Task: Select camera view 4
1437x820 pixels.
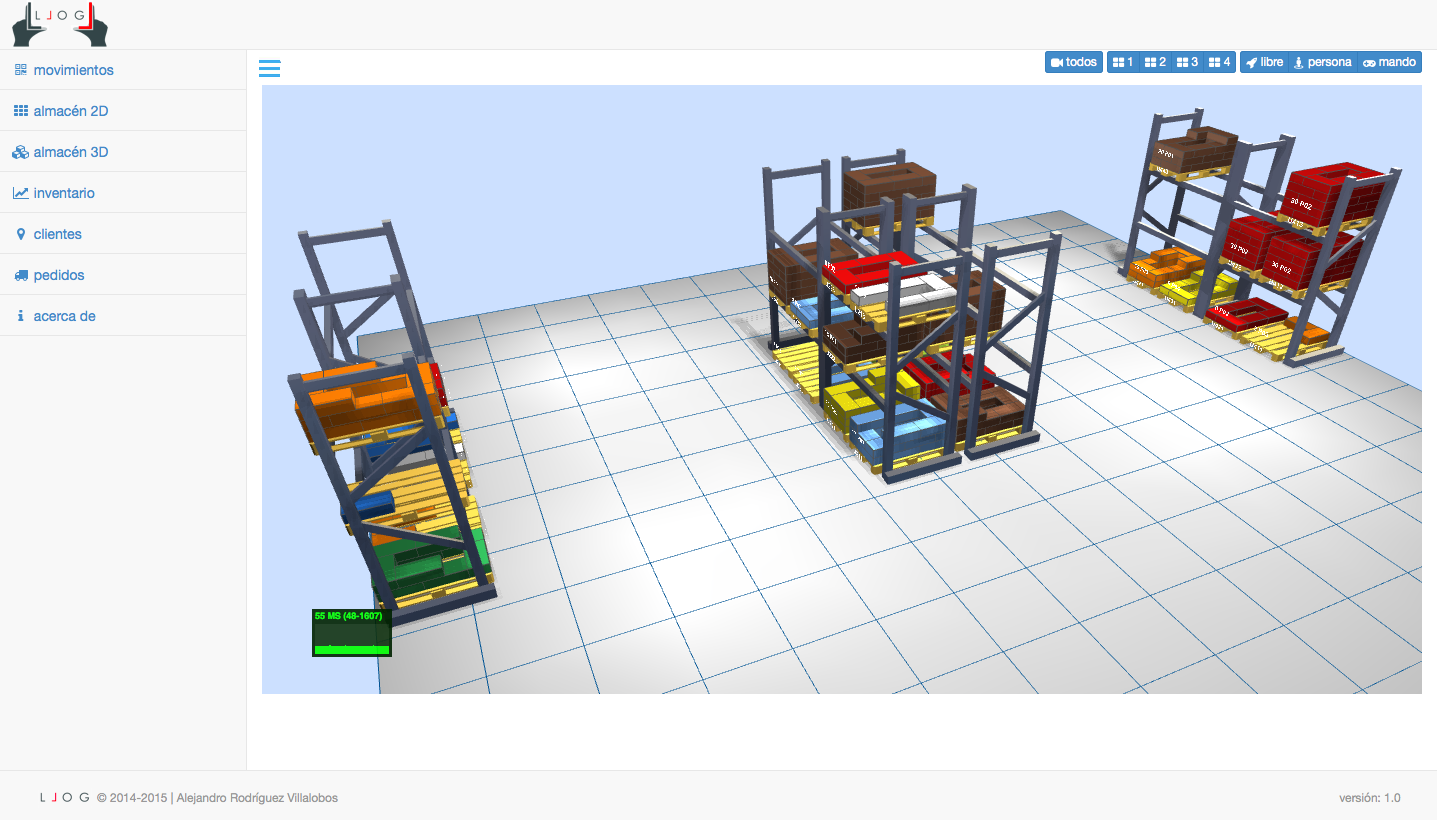Action: tap(1220, 62)
